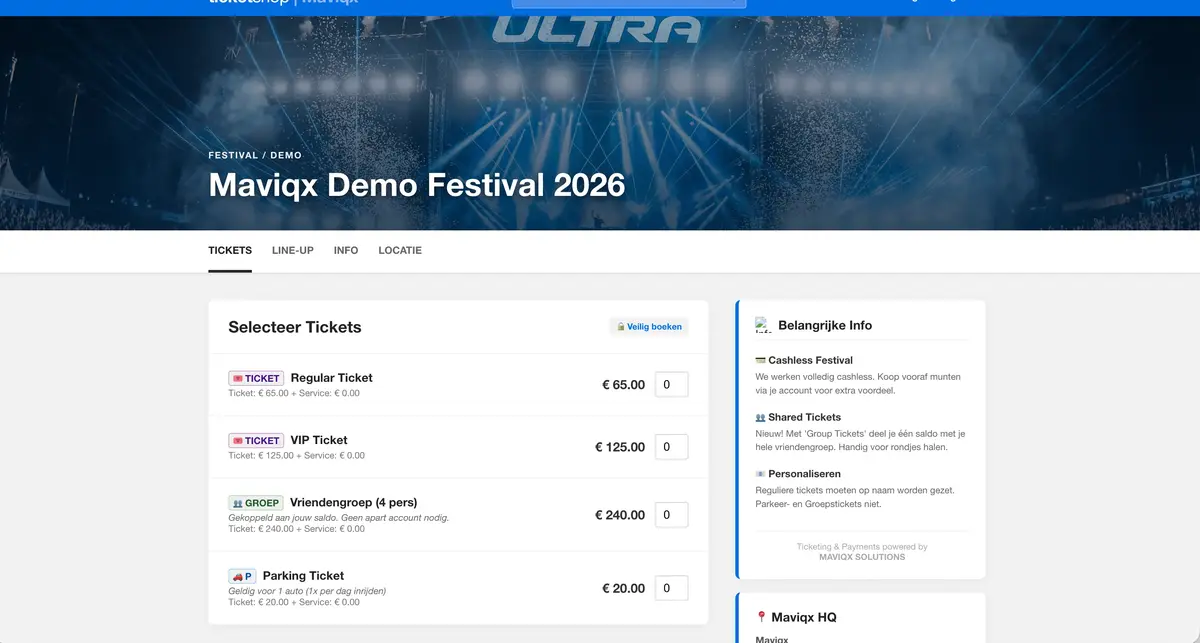
Task: Open the ticketshop Maviqx logo
Action: (x=282, y=3)
